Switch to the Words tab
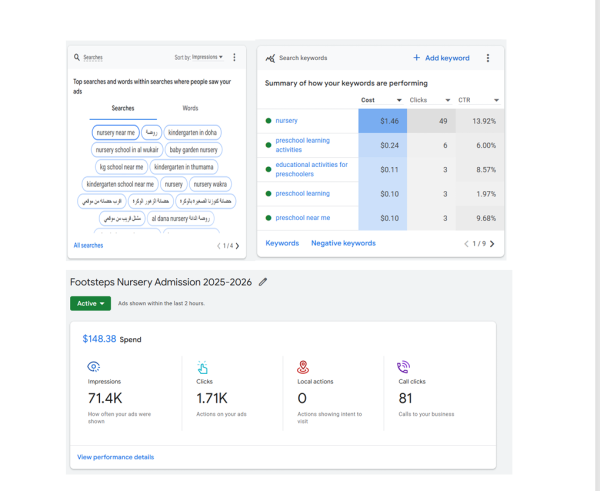This screenshot has width=600, height=491. [x=190, y=108]
